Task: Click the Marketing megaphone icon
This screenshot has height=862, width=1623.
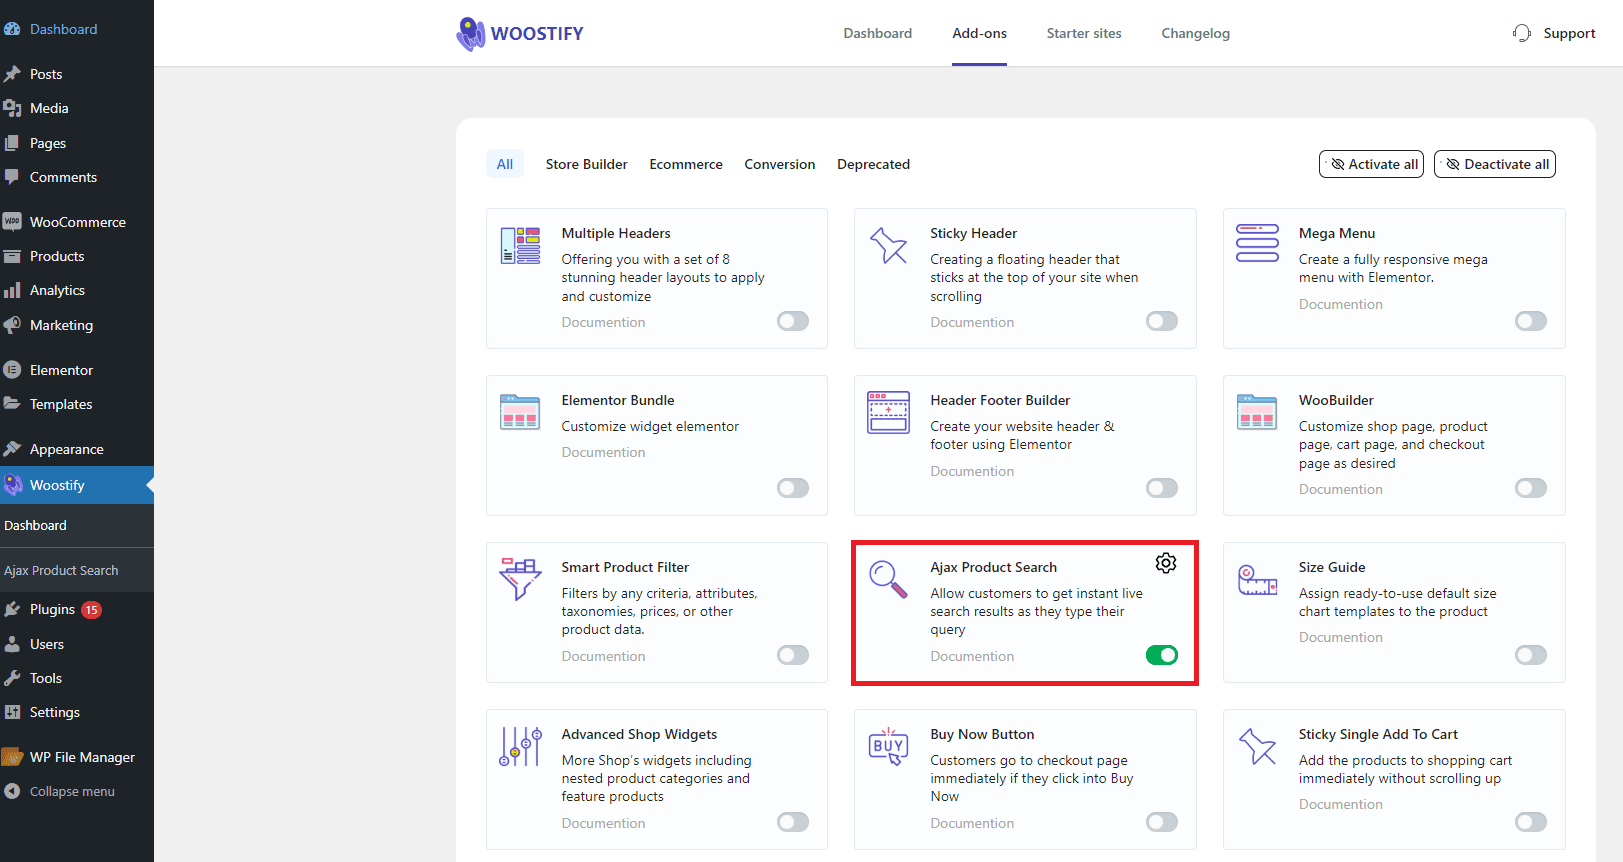Action: (x=12, y=325)
